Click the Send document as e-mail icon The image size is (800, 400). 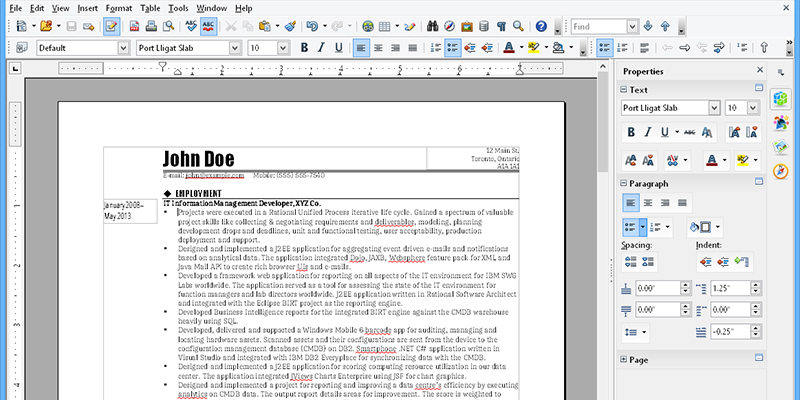89,26
